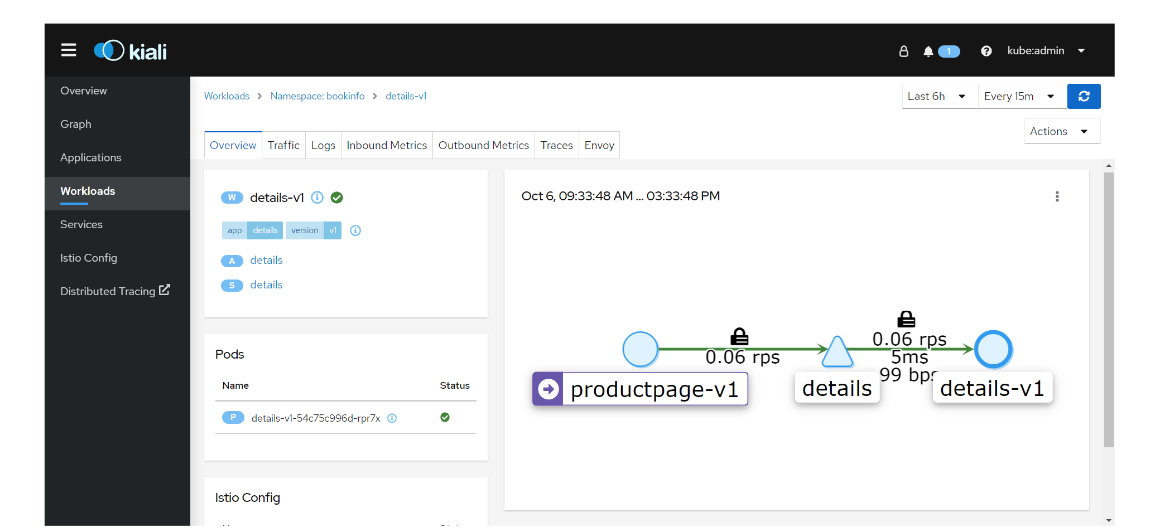Click the info icon next to details-v1 title
This screenshot has width=1164, height=529.
click(317, 197)
